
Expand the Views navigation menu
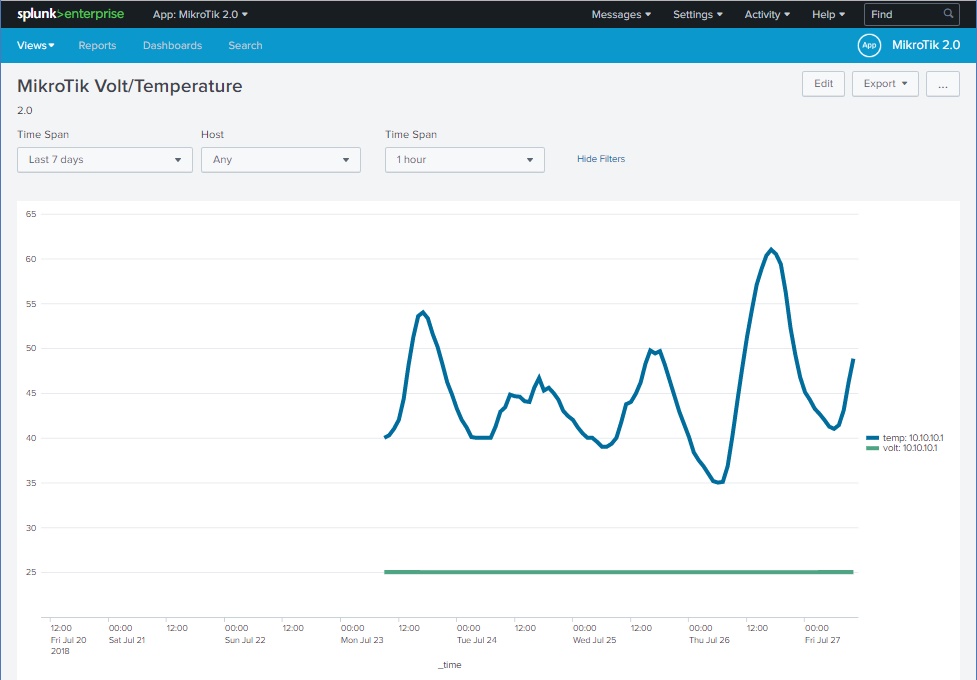pyautogui.click(x=36, y=46)
